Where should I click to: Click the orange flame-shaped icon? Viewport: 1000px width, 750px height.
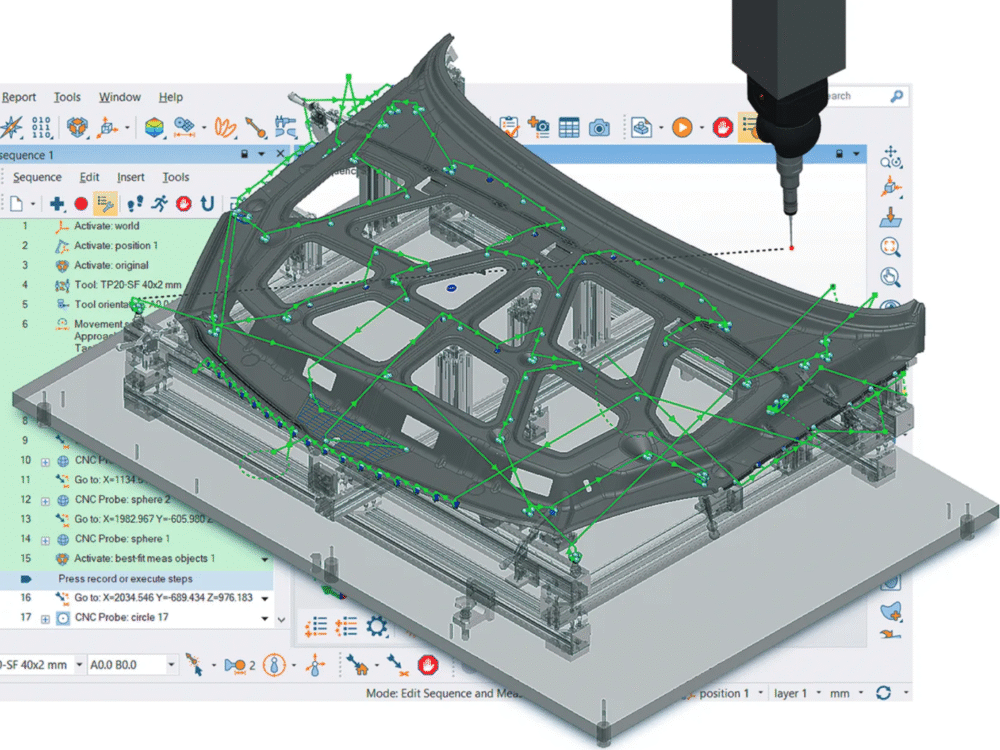point(224,127)
